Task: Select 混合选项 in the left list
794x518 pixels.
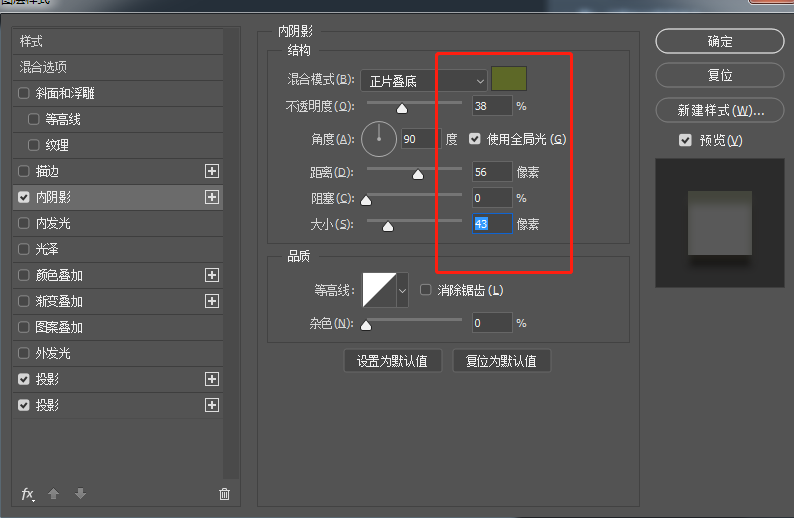Action: tap(117, 67)
